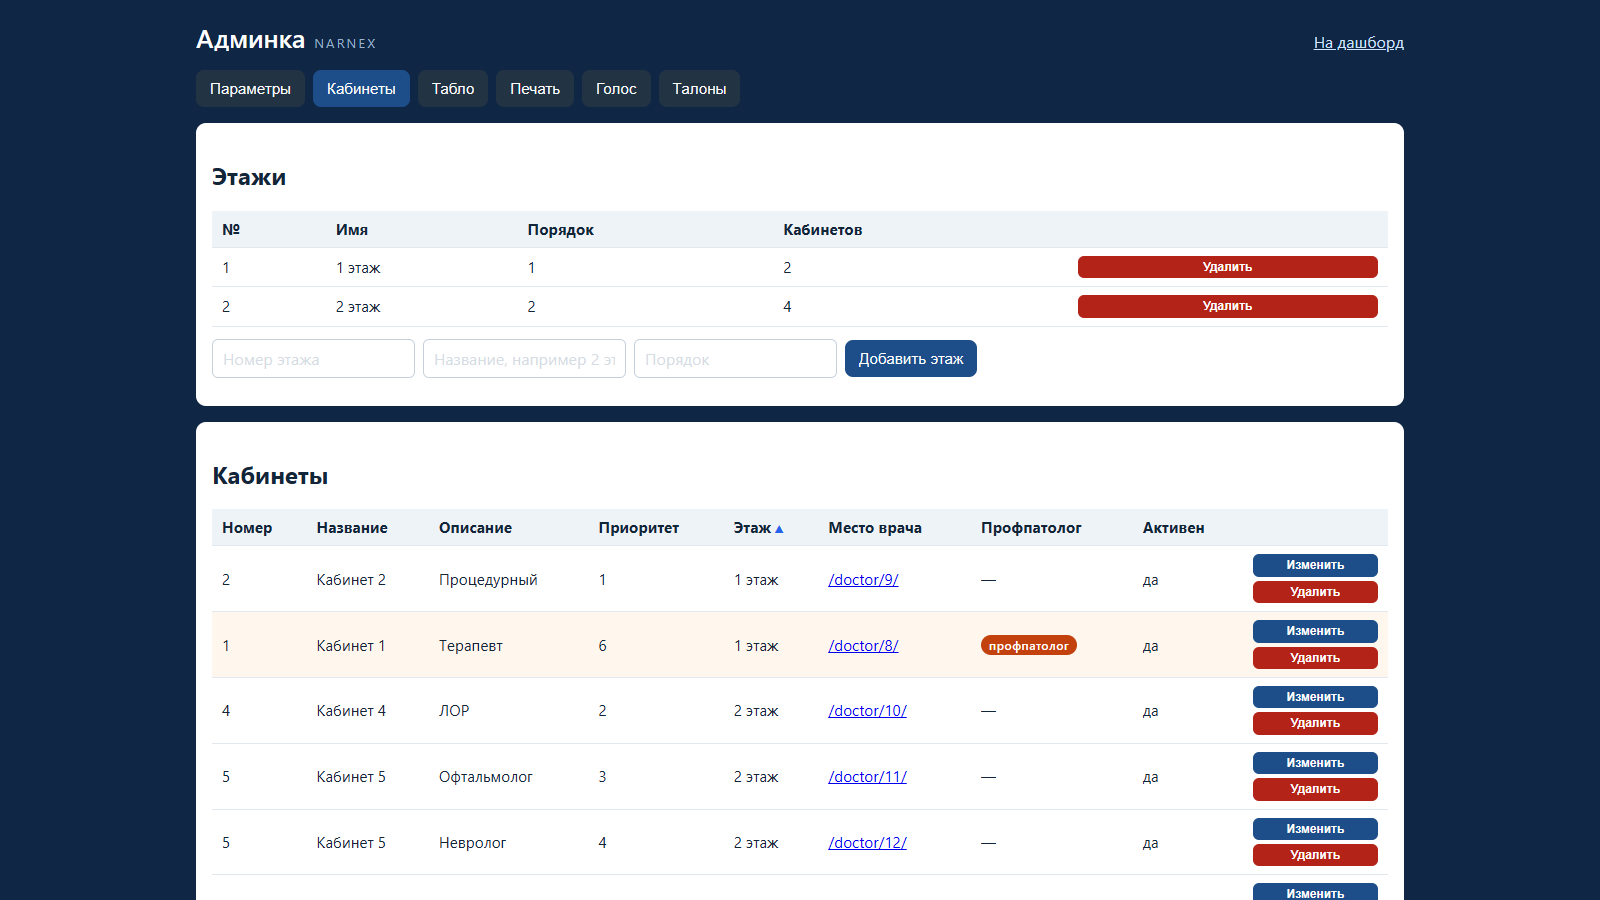Click the Кабинет 4 name cell

click(x=351, y=711)
